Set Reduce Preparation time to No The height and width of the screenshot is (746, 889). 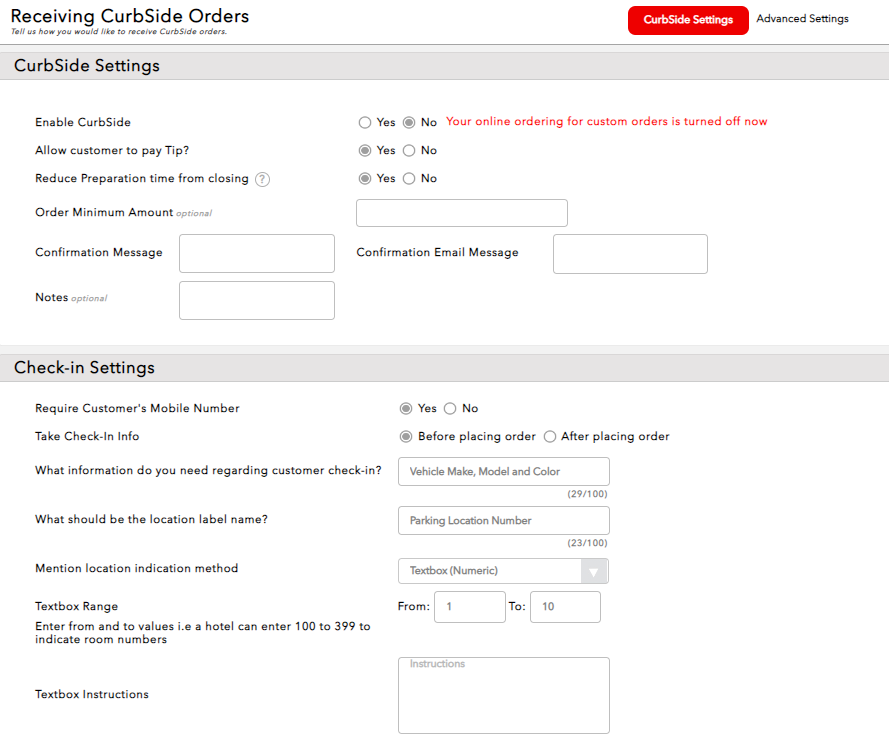(409, 178)
